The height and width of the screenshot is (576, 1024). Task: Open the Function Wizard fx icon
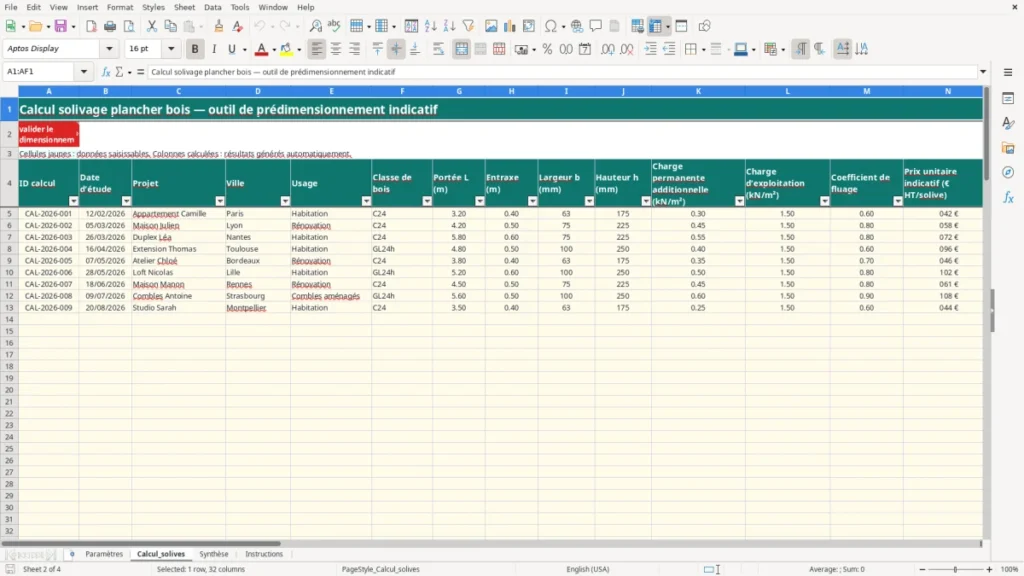click(x=106, y=72)
